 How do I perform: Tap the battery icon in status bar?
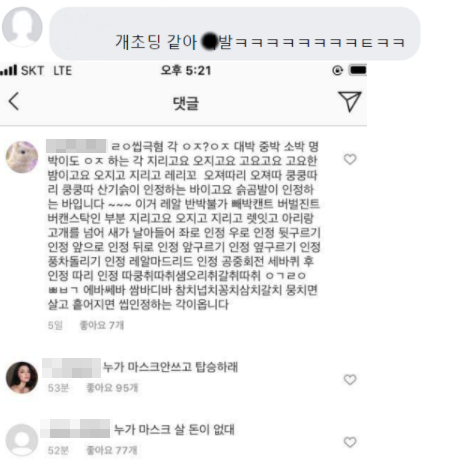click(x=357, y=70)
